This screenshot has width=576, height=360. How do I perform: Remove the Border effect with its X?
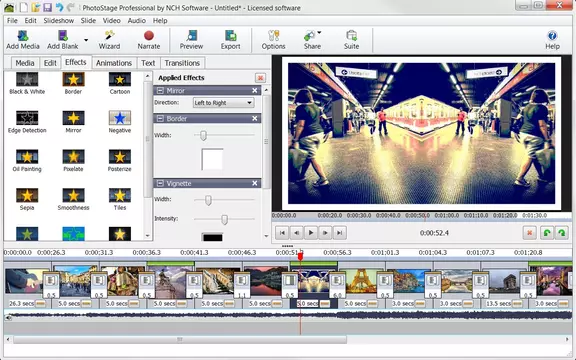tap(255, 118)
